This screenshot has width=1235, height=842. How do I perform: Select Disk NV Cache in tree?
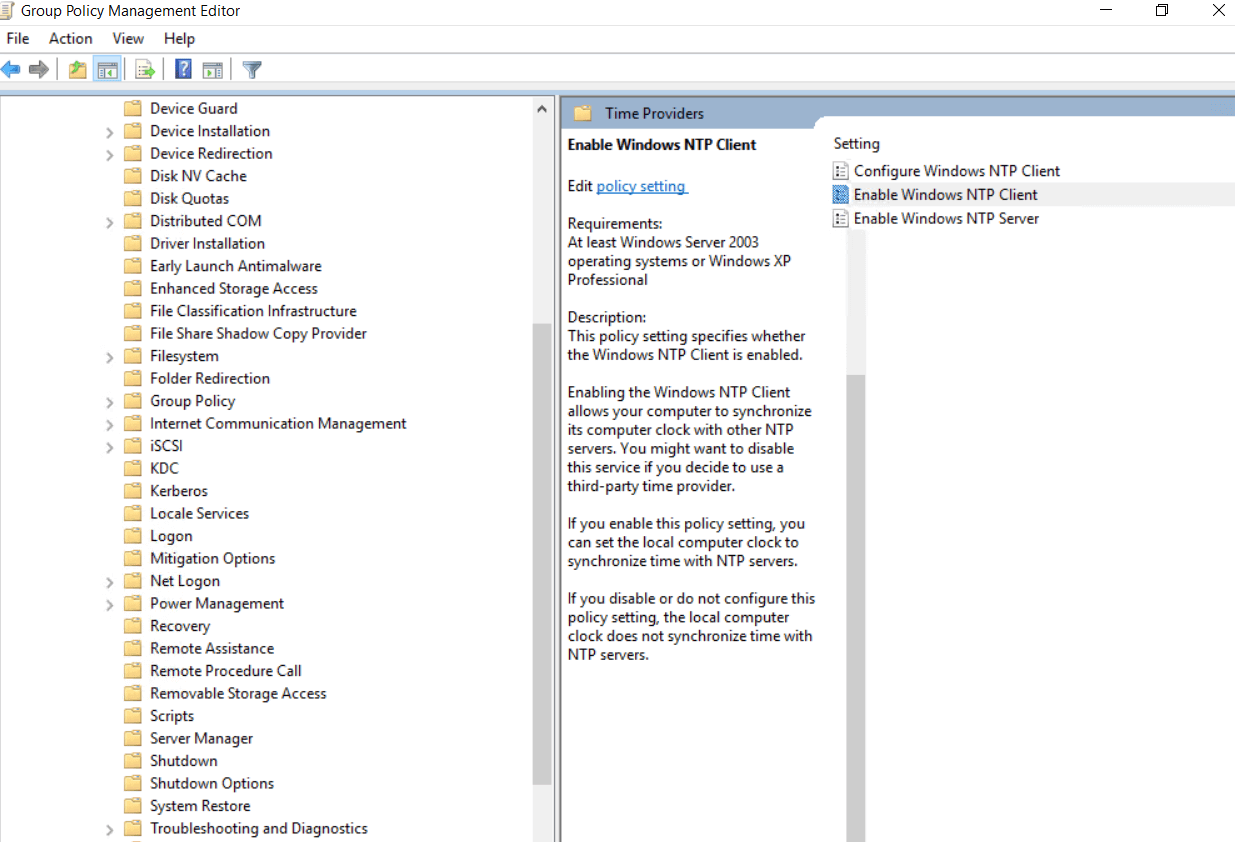click(198, 176)
